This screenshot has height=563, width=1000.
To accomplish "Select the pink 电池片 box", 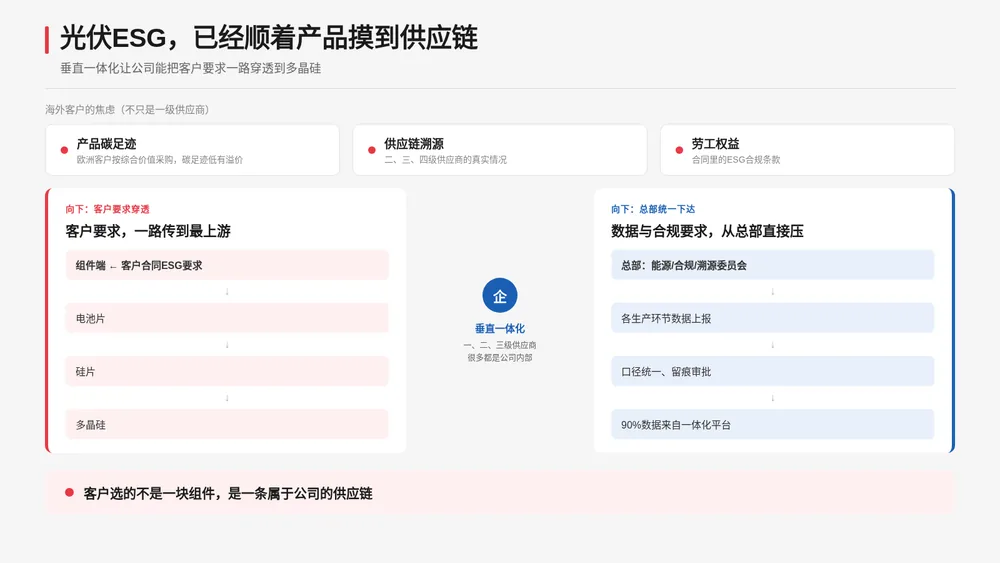I will point(227,318).
